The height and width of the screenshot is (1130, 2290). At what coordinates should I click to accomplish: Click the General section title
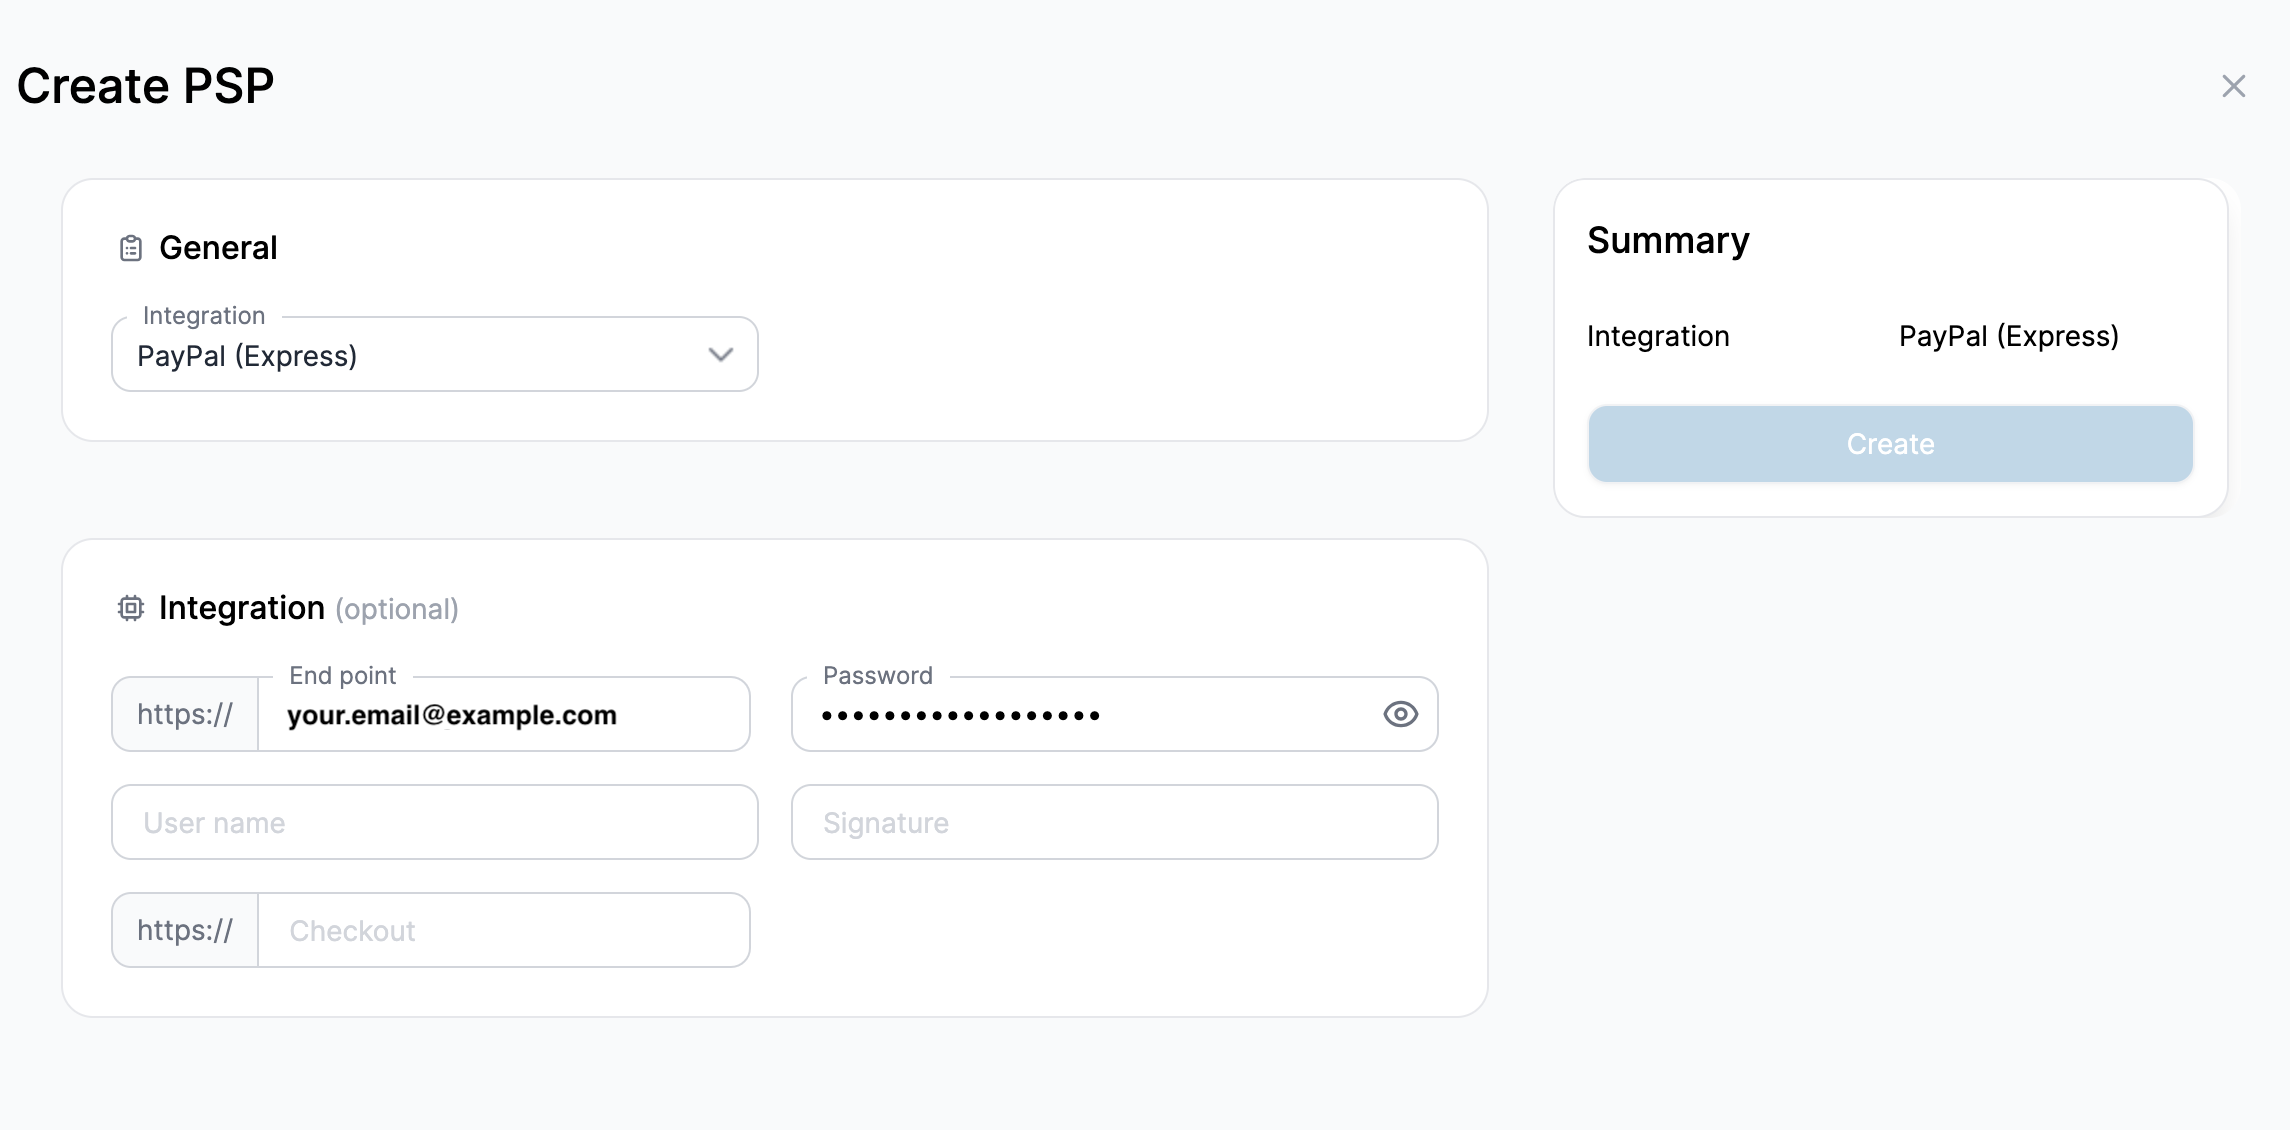[x=218, y=248]
